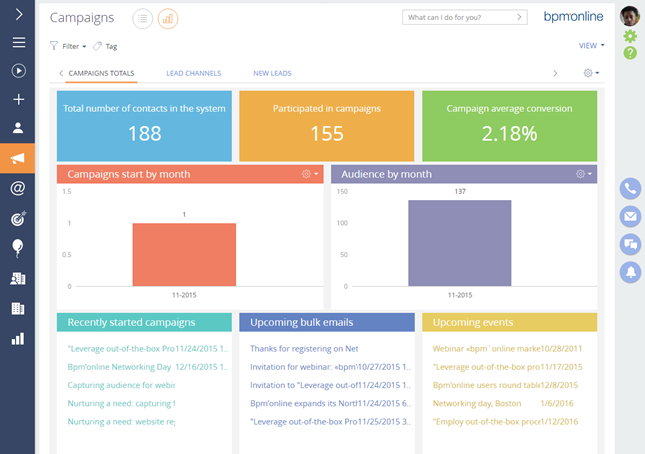Click the Tag button
Viewport: 645px width, 454px height.
click(106, 46)
